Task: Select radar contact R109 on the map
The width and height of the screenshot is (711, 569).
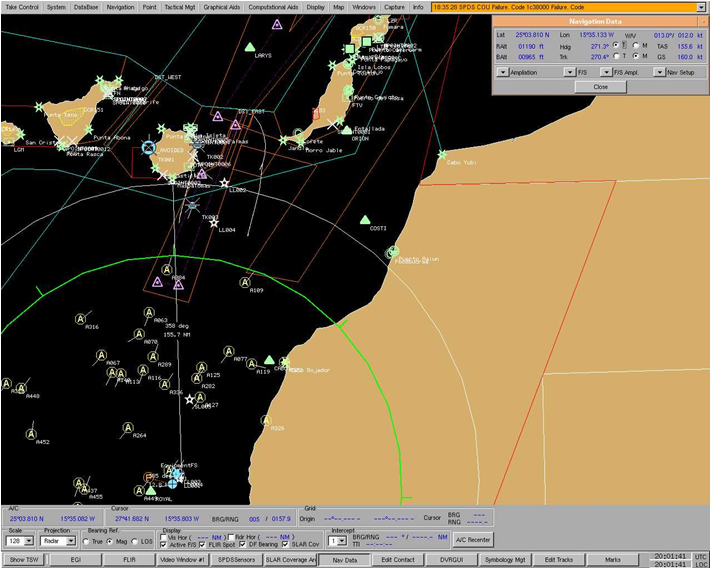Action: pyautogui.click(x=245, y=282)
